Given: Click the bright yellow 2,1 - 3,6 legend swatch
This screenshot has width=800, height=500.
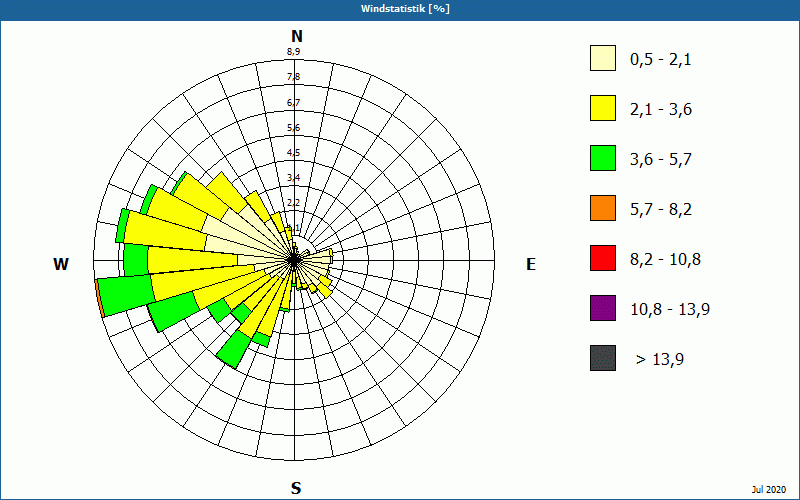Looking at the screenshot, I should click(x=603, y=108).
